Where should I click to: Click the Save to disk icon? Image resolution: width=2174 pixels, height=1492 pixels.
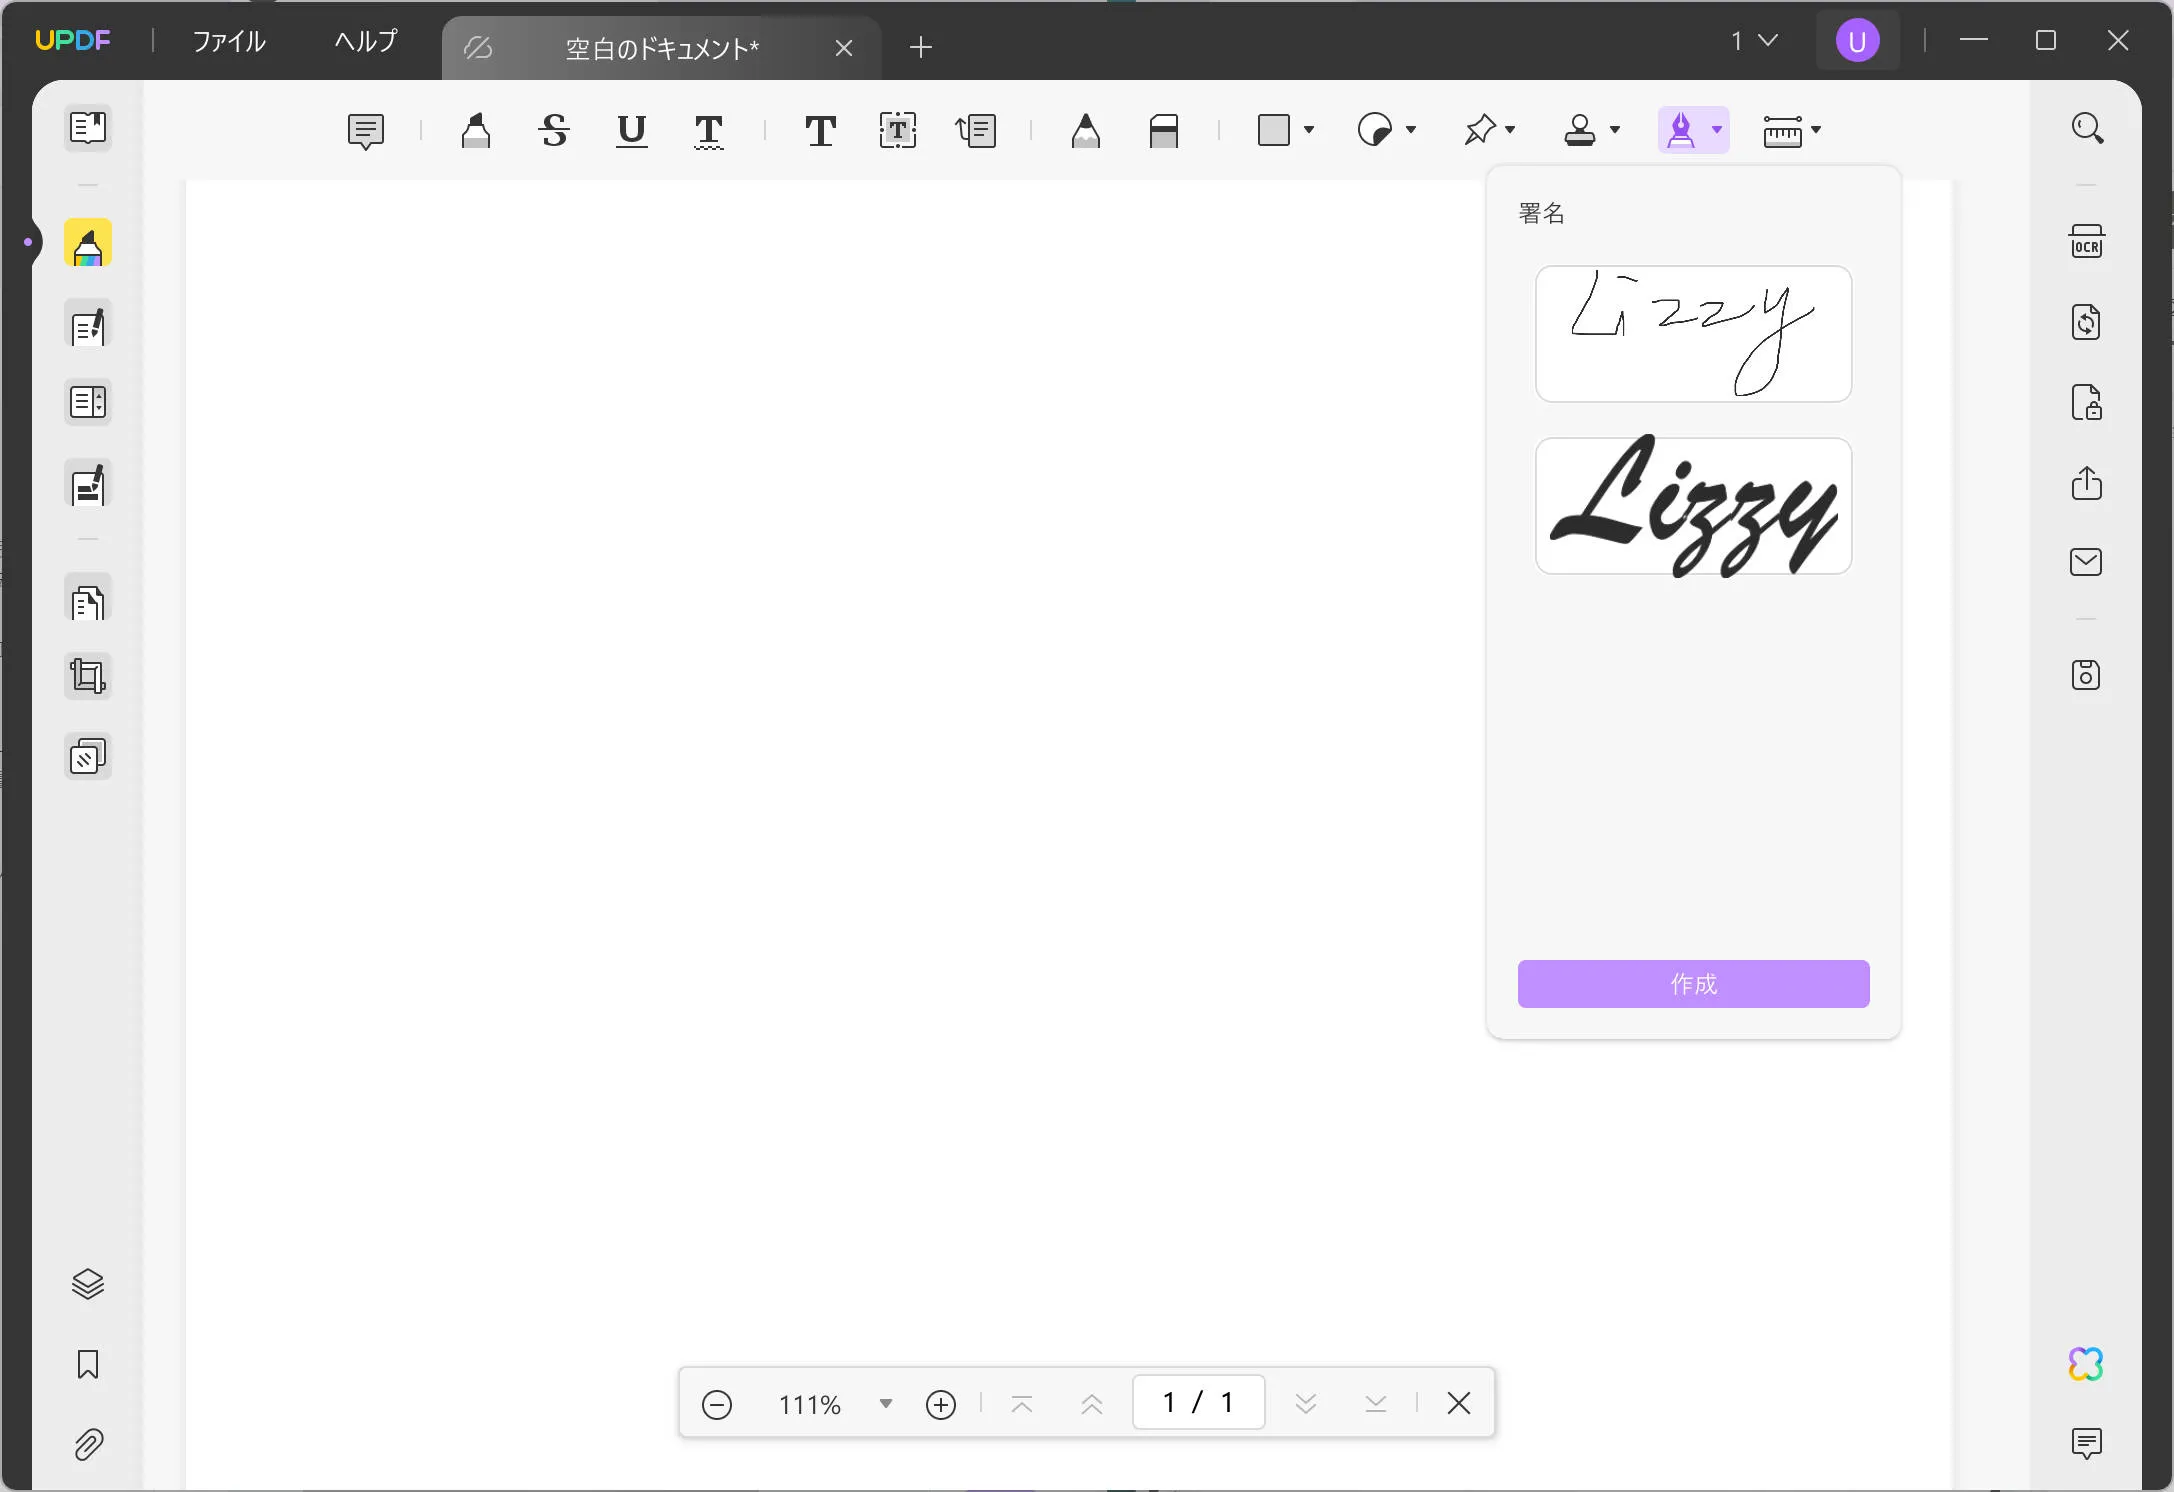tap(2087, 675)
